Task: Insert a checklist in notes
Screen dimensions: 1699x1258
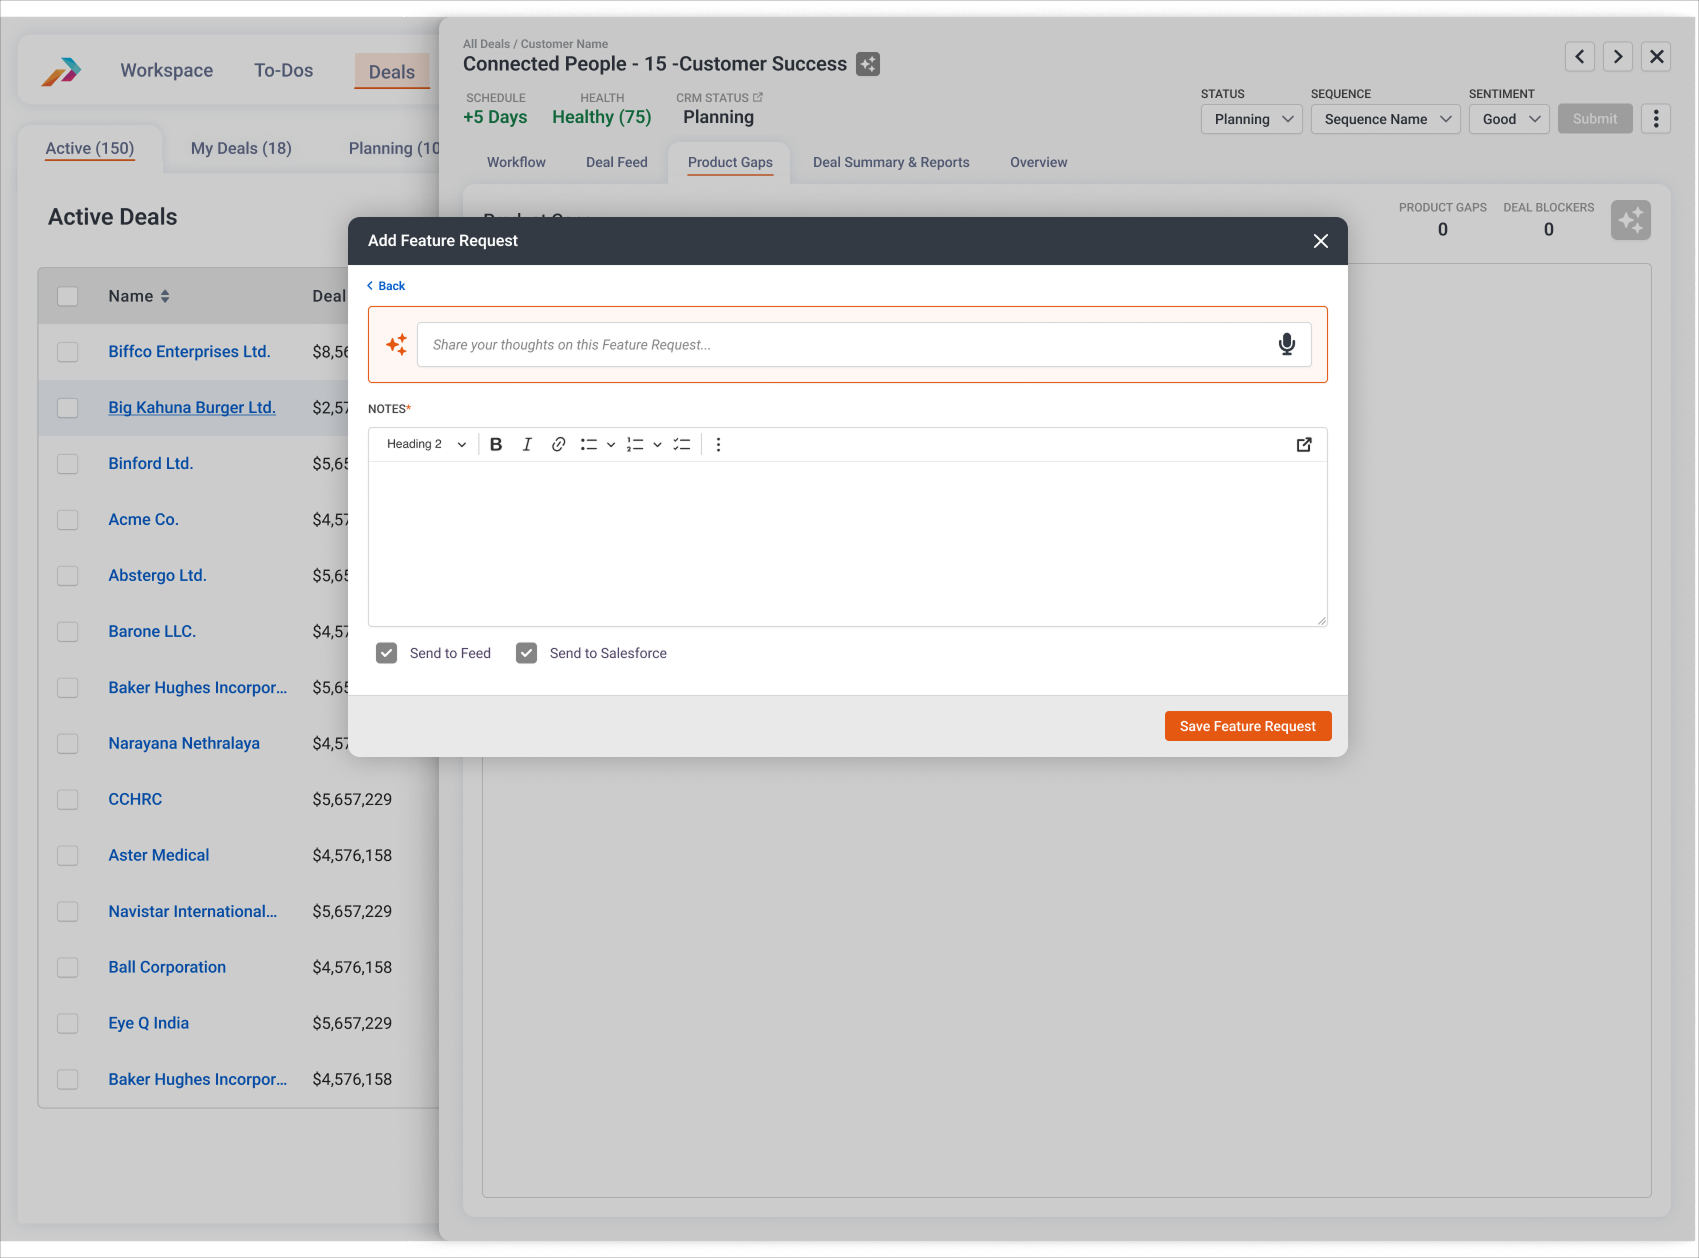Action: [x=682, y=445]
